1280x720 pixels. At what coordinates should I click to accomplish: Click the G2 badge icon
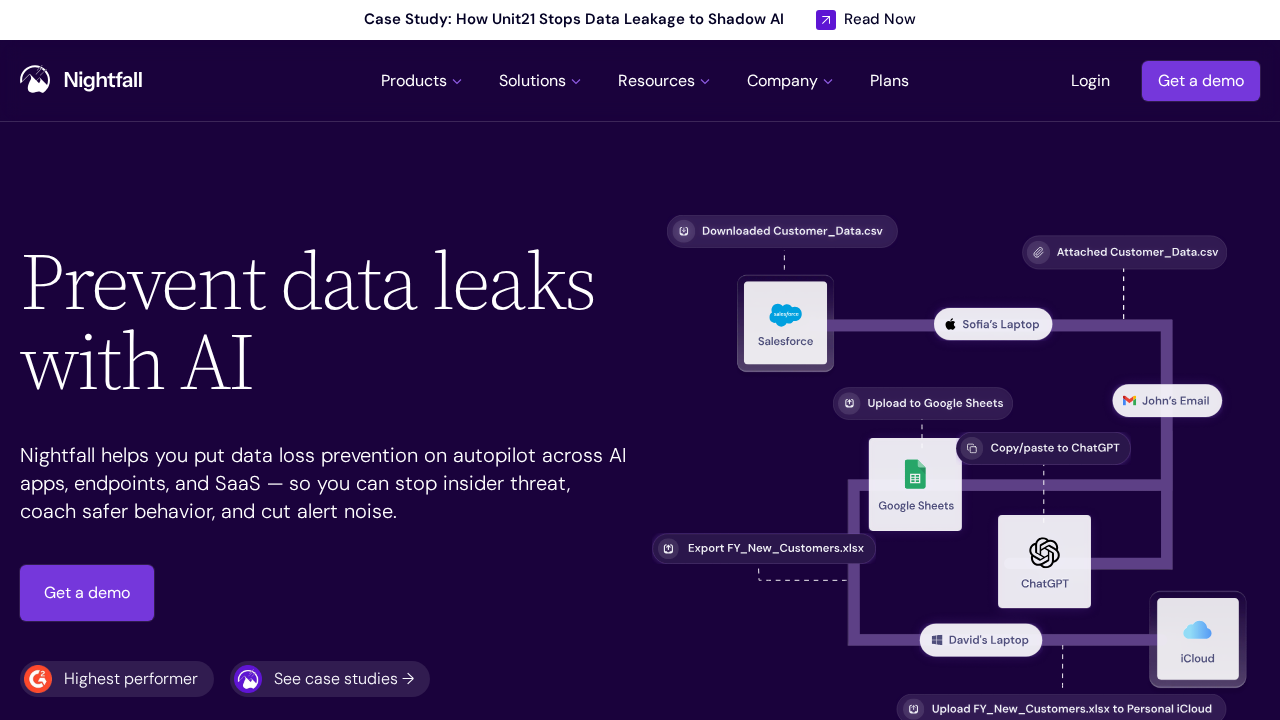pos(38,679)
